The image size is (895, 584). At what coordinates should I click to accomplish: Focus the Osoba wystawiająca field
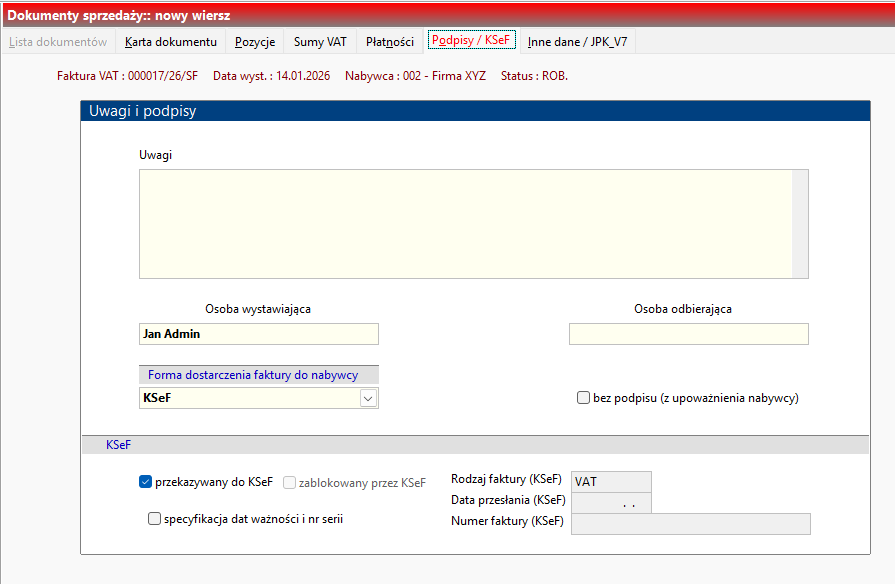(x=259, y=334)
